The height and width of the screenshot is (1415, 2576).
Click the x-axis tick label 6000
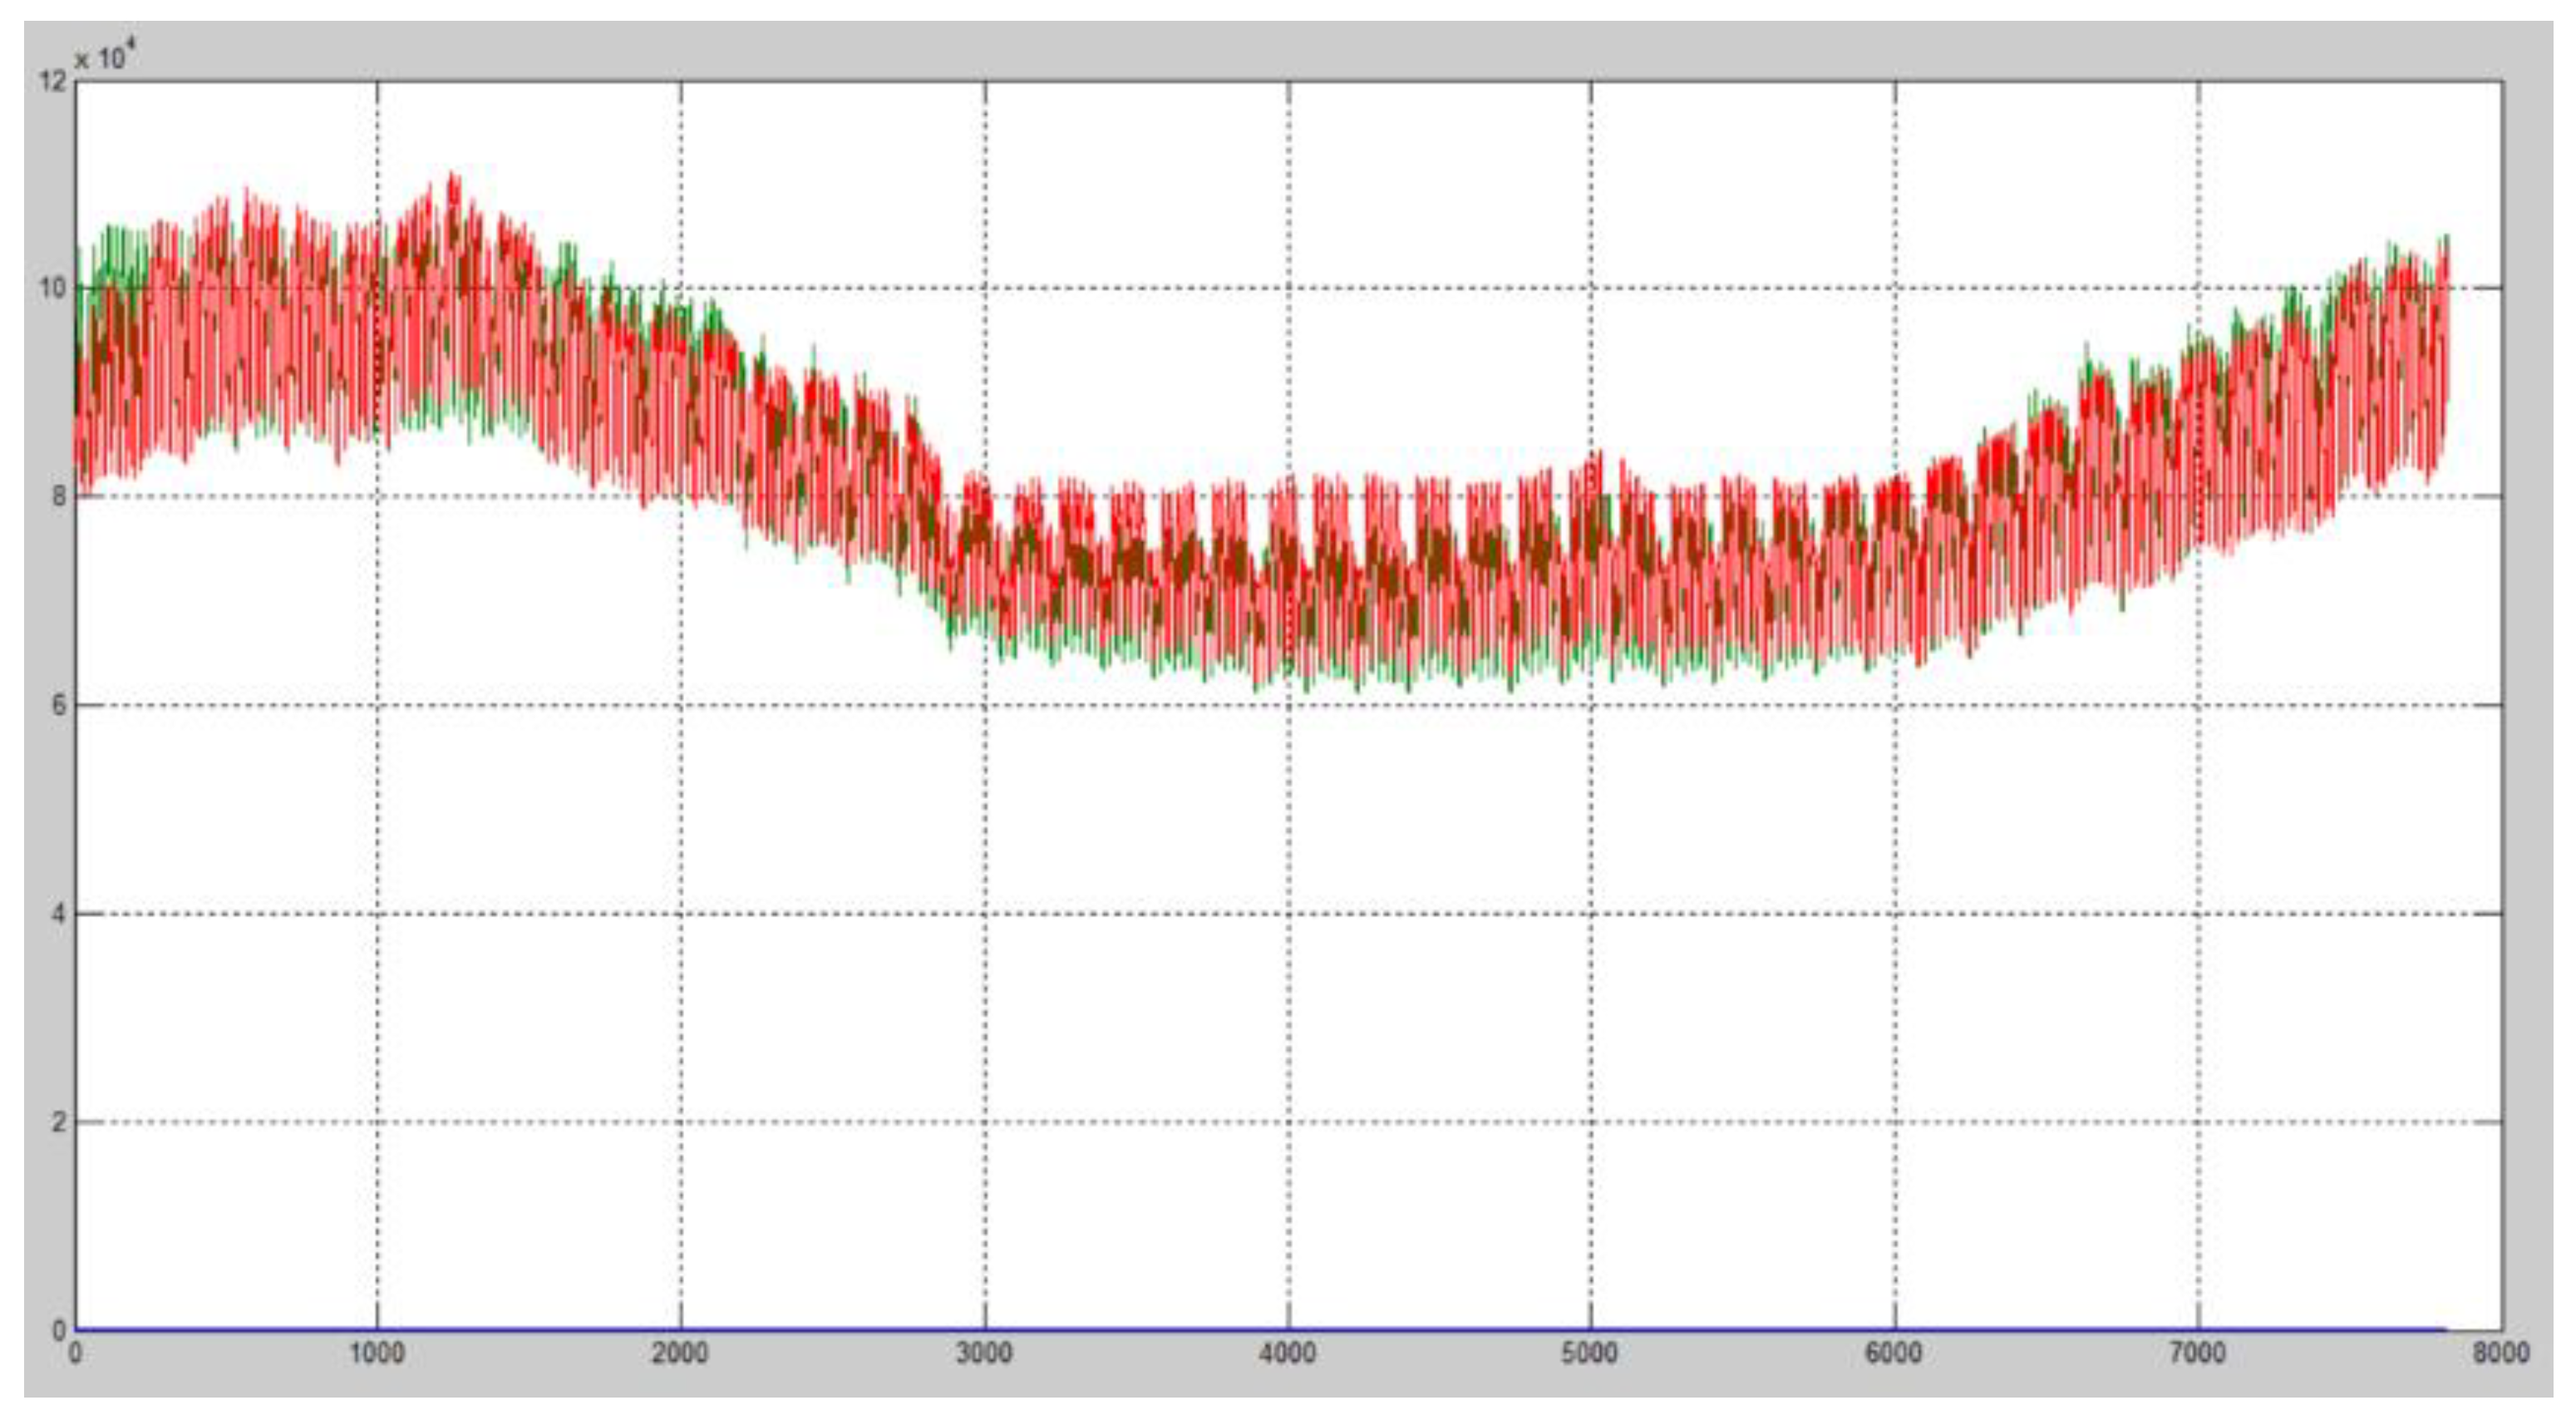coord(1894,1354)
